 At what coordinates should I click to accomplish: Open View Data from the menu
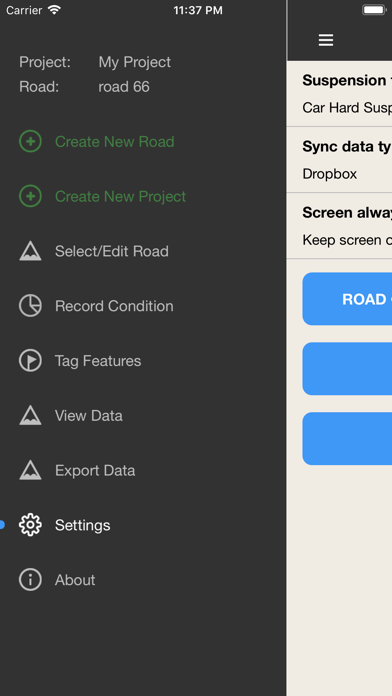coord(89,415)
